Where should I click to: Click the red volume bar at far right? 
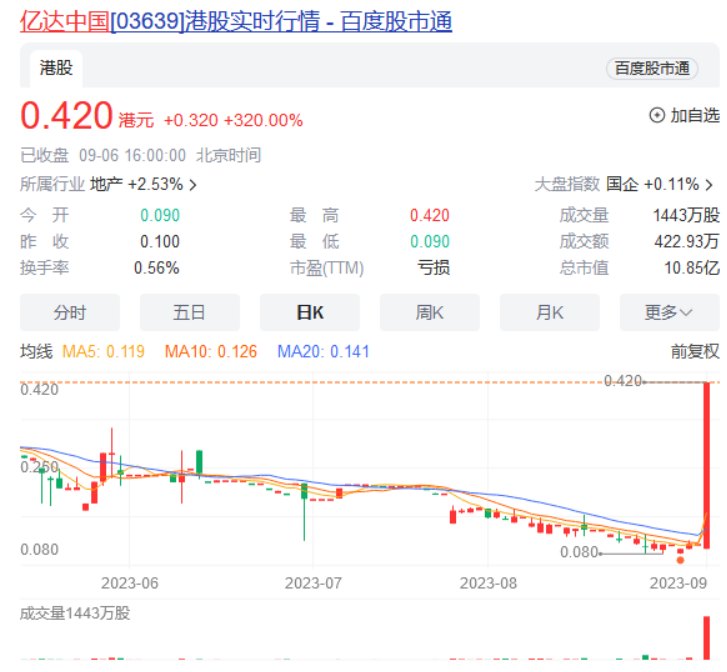707,638
